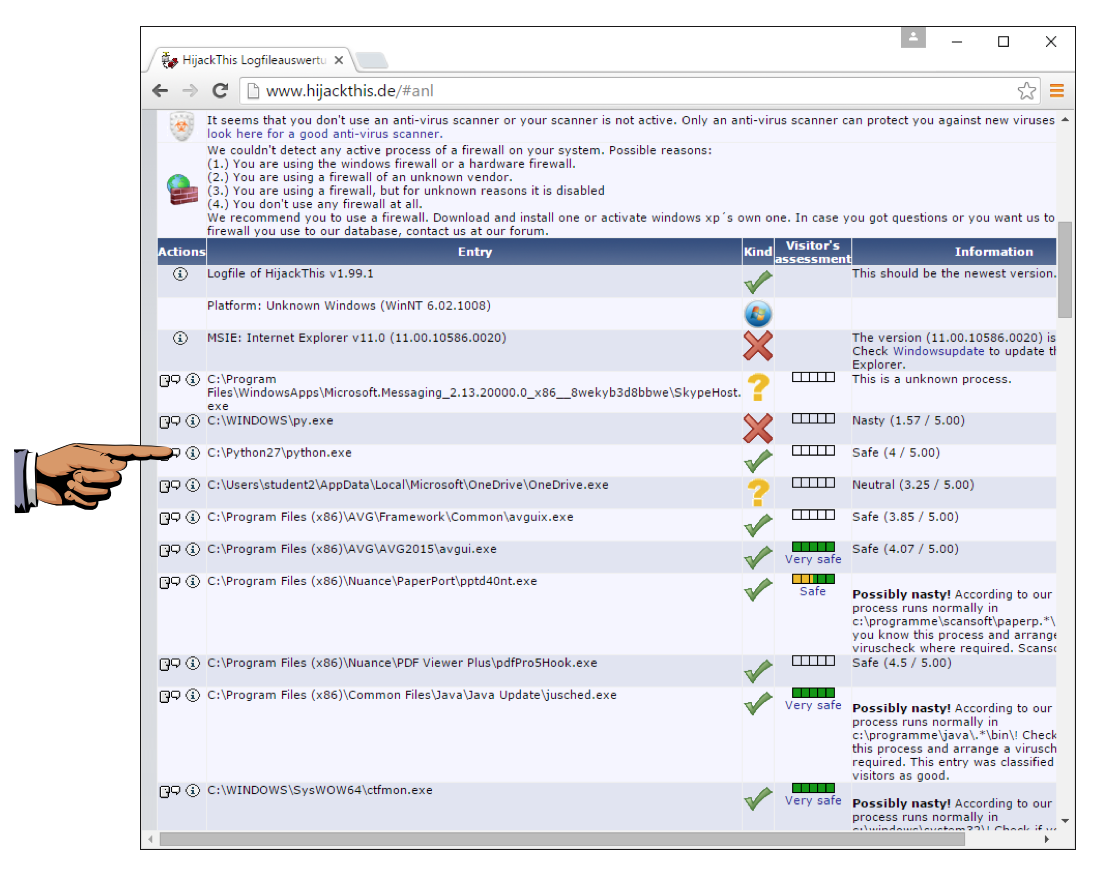Viewport: 1098px width, 876px height.
Task: Click comment icon for pdfPro5Hook.exe entry
Action: [169, 664]
